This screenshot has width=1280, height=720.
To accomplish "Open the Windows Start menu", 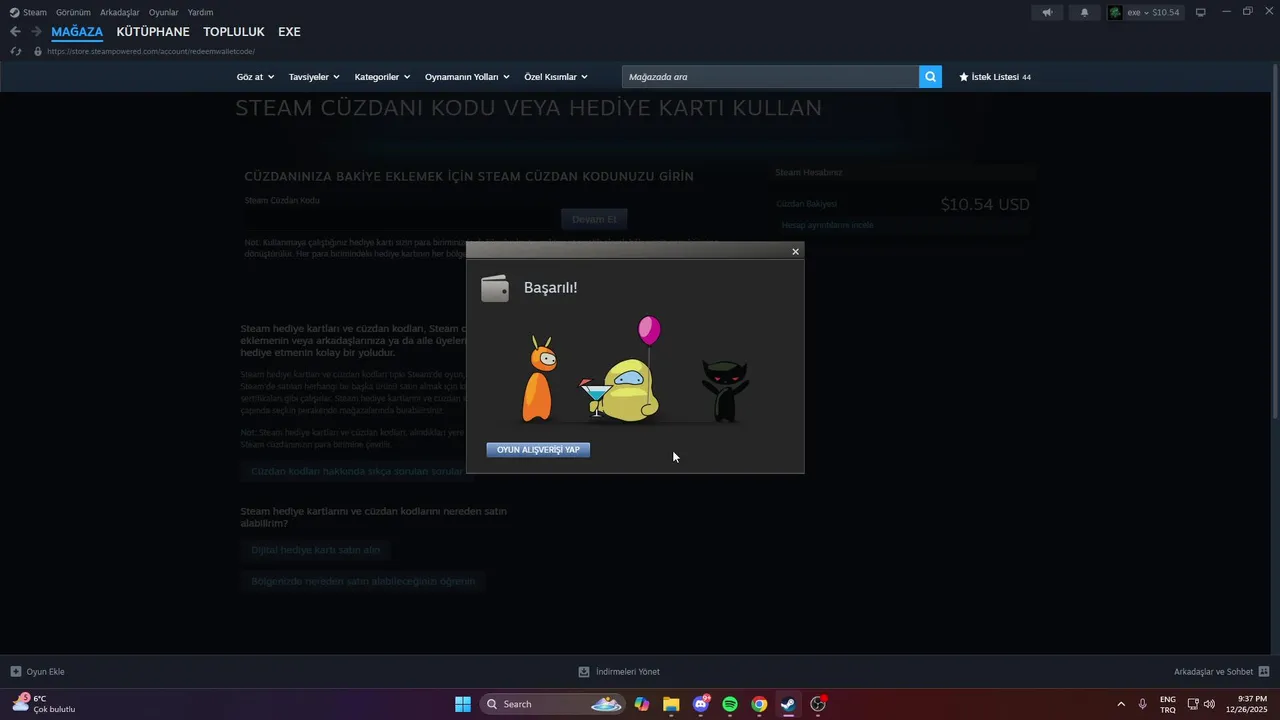I will (463, 704).
